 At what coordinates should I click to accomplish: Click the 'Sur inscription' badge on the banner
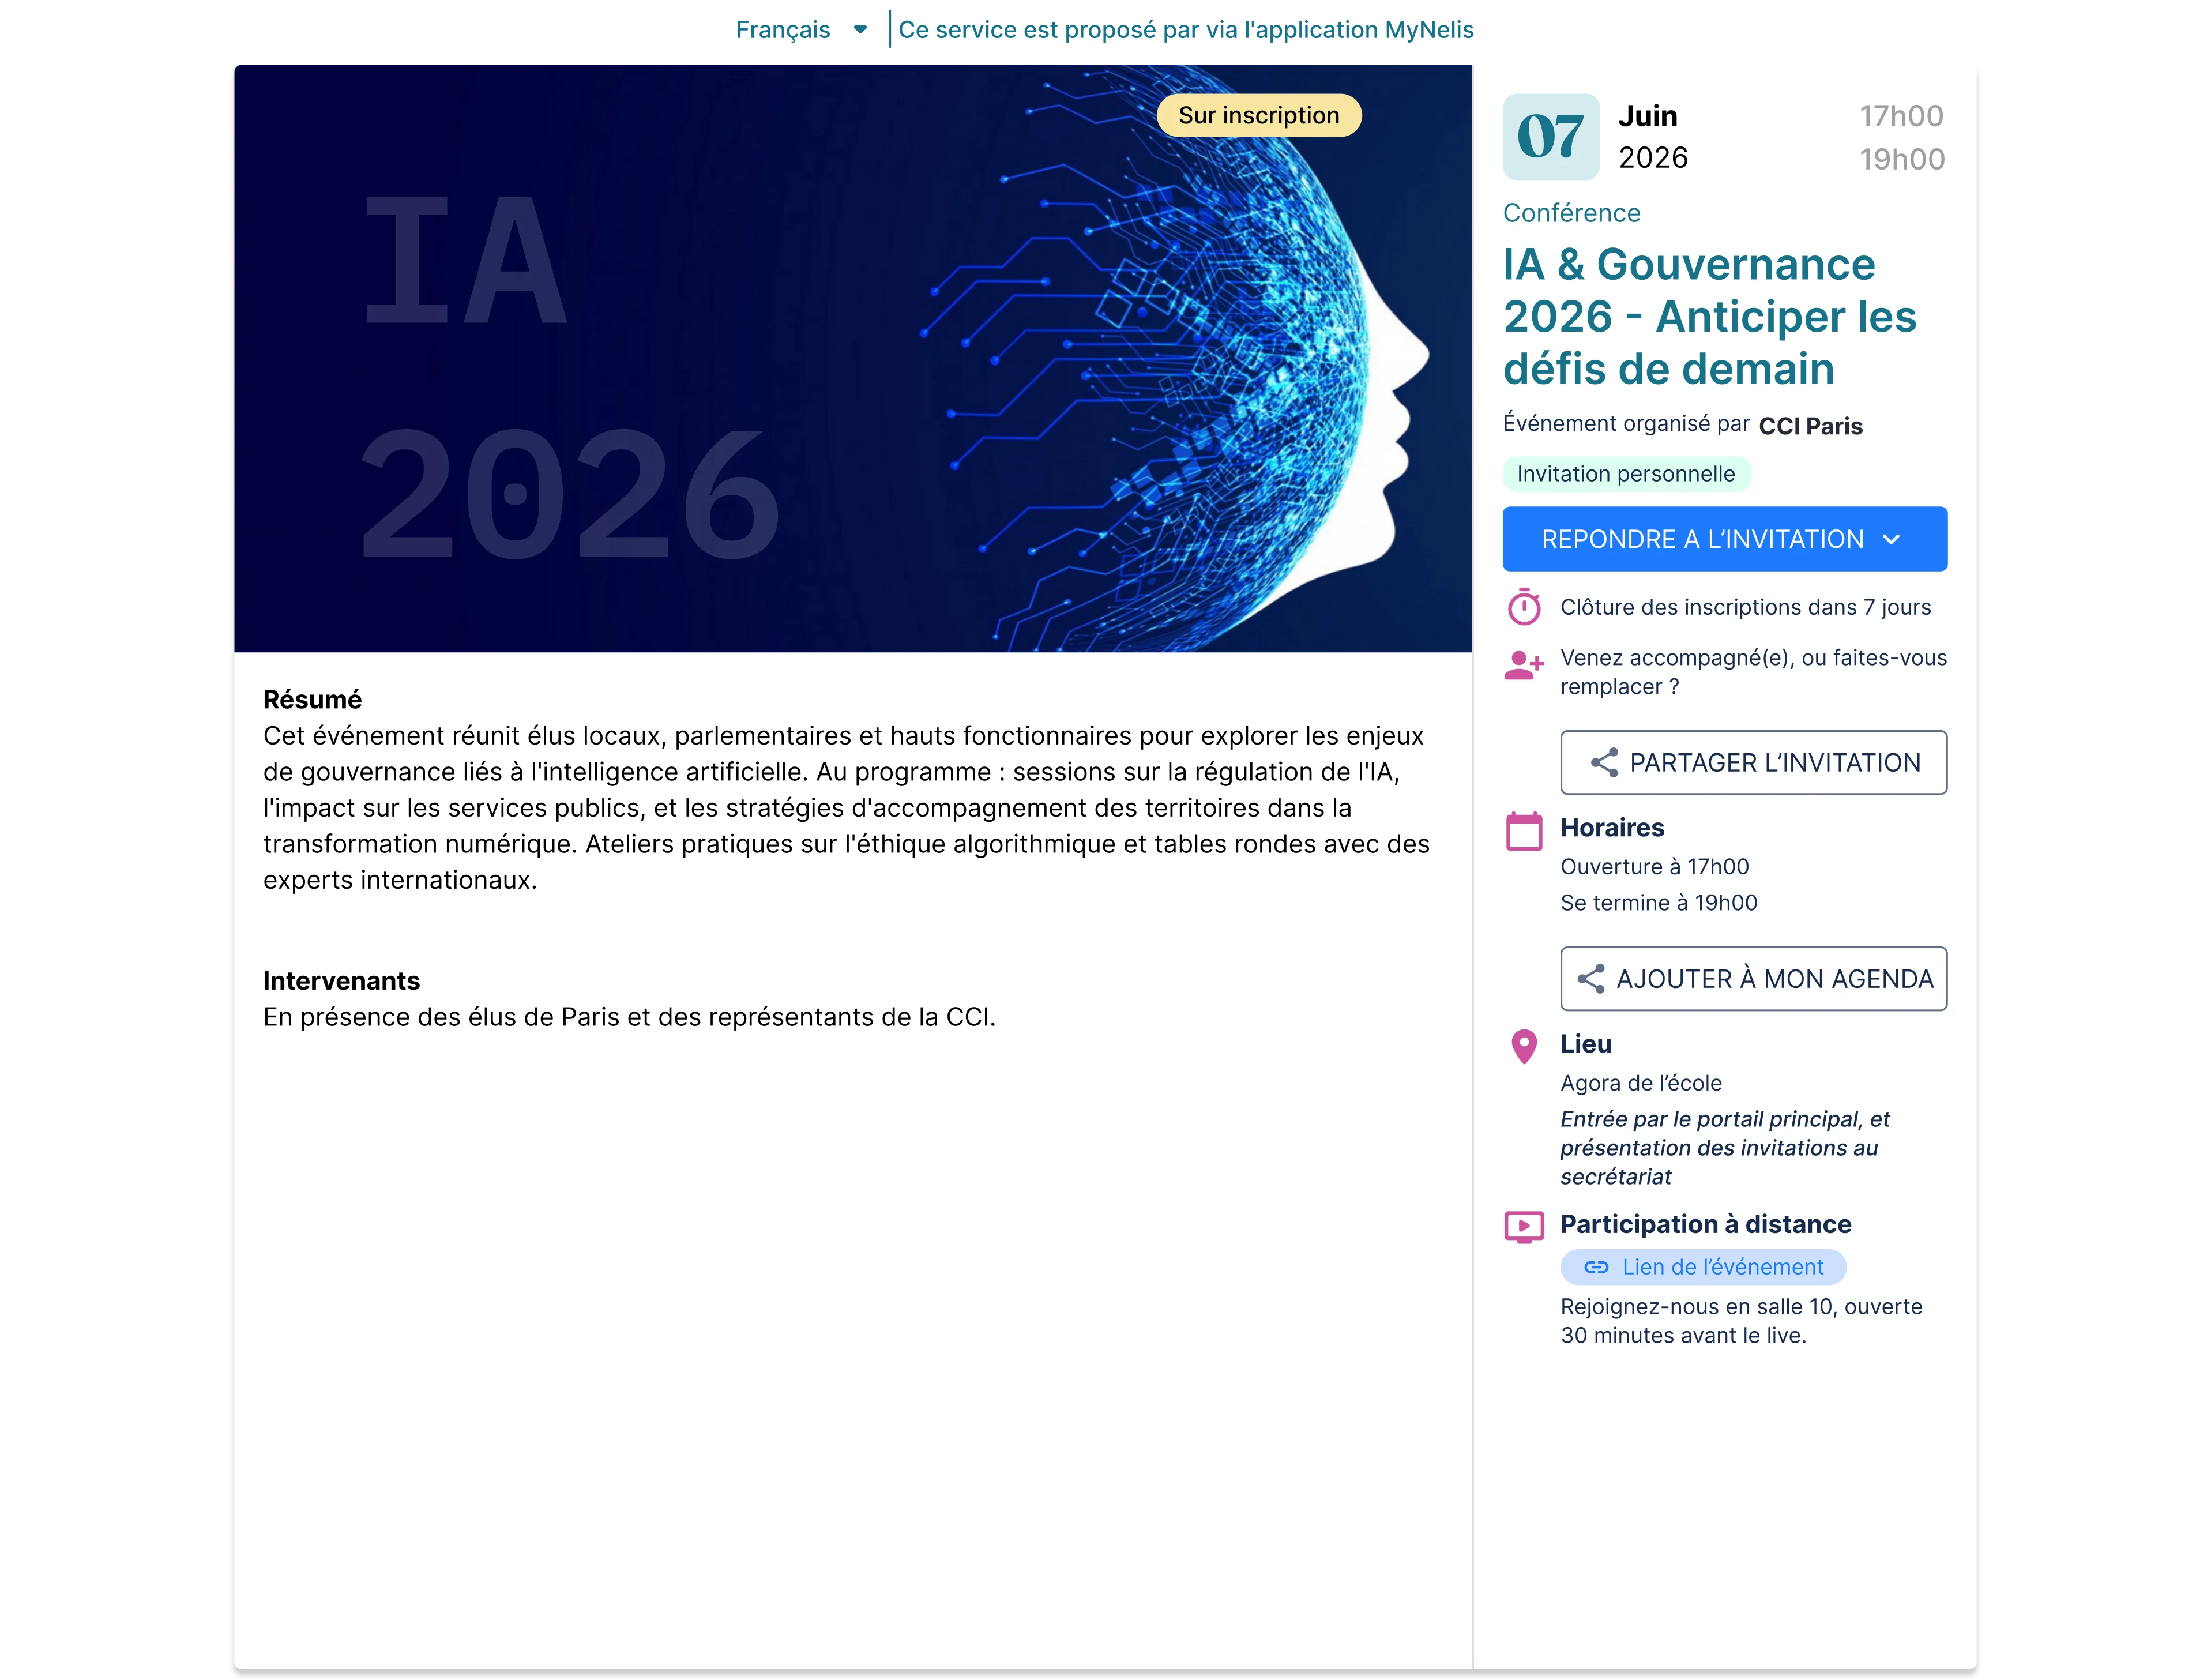tap(1258, 114)
